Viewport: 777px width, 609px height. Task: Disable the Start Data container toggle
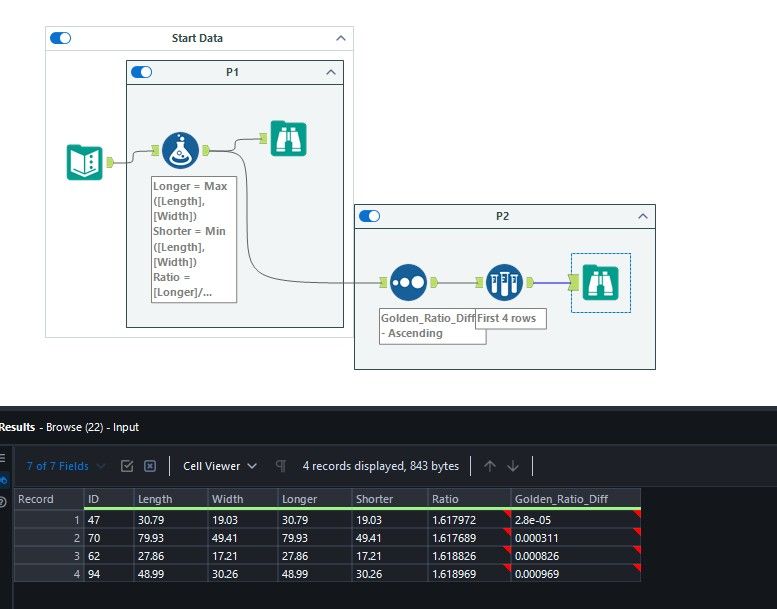click(x=60, y=38)
